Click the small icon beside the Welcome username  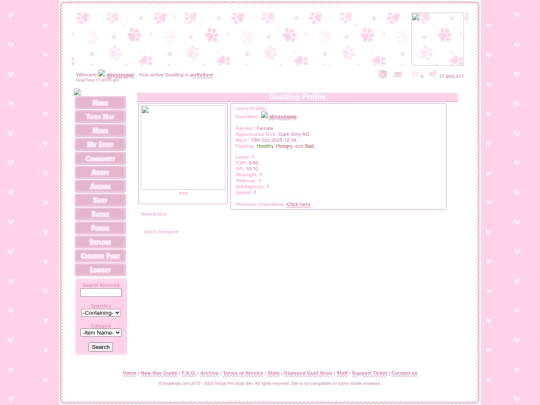101,73
